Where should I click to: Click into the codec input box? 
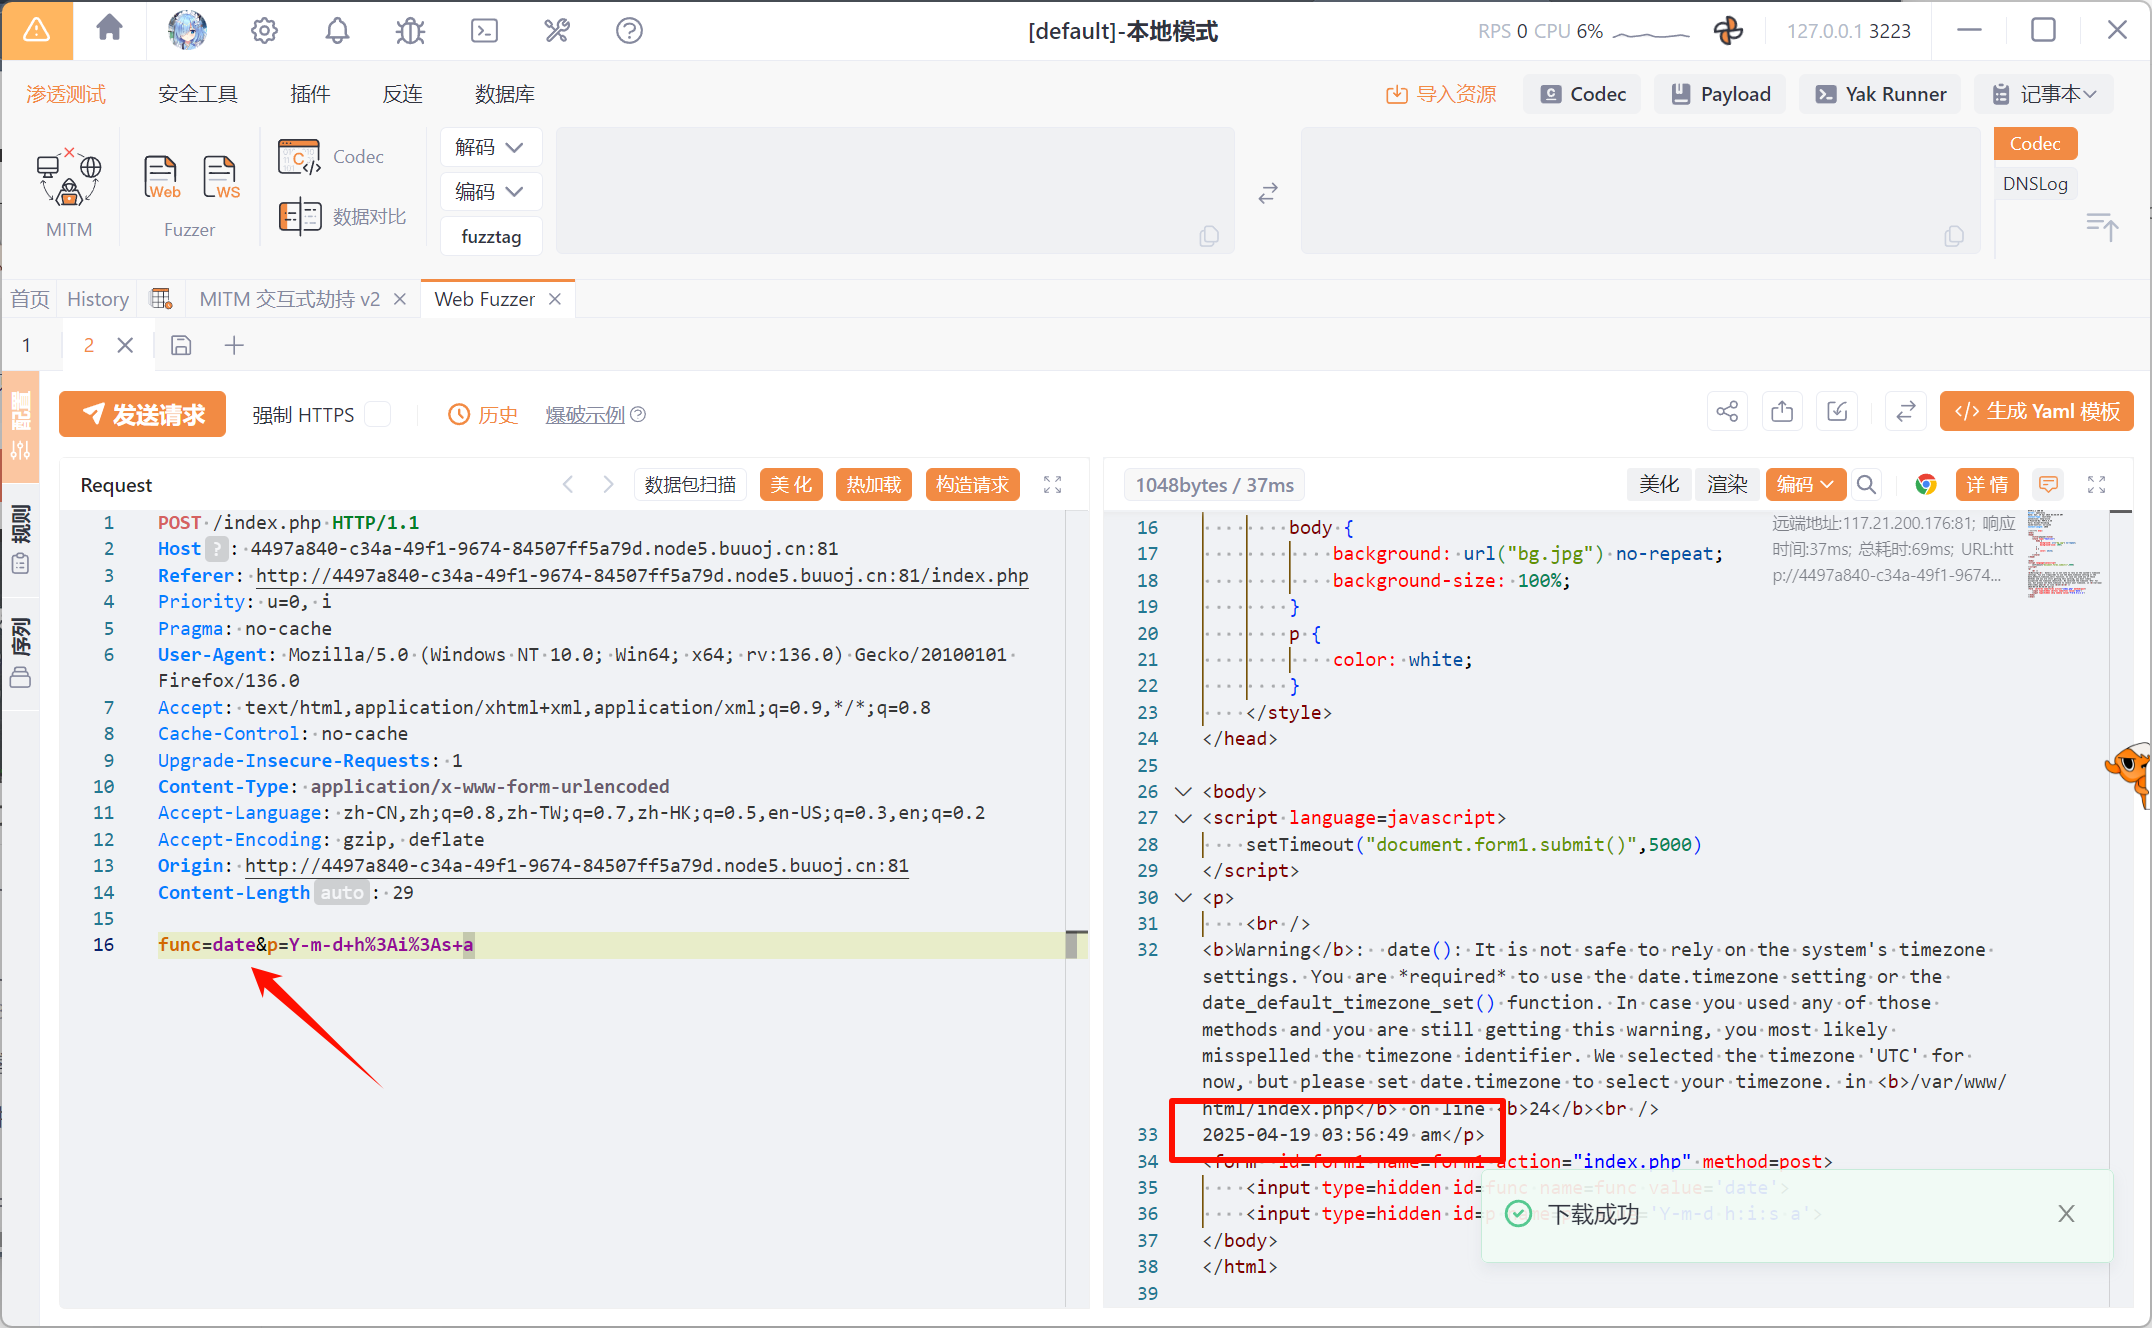[895, 190]
